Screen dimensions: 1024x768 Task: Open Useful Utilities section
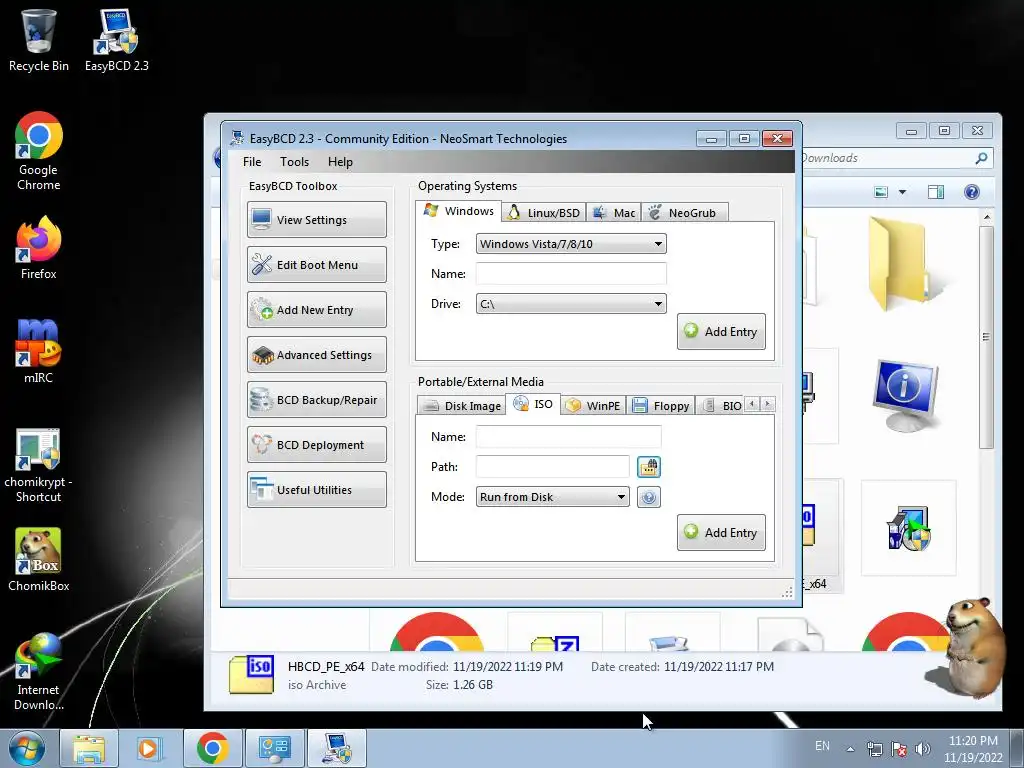coord(317,490)
